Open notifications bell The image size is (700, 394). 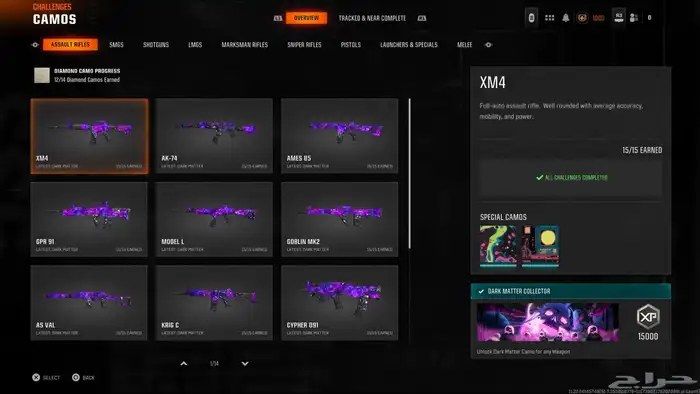(566, 18)
